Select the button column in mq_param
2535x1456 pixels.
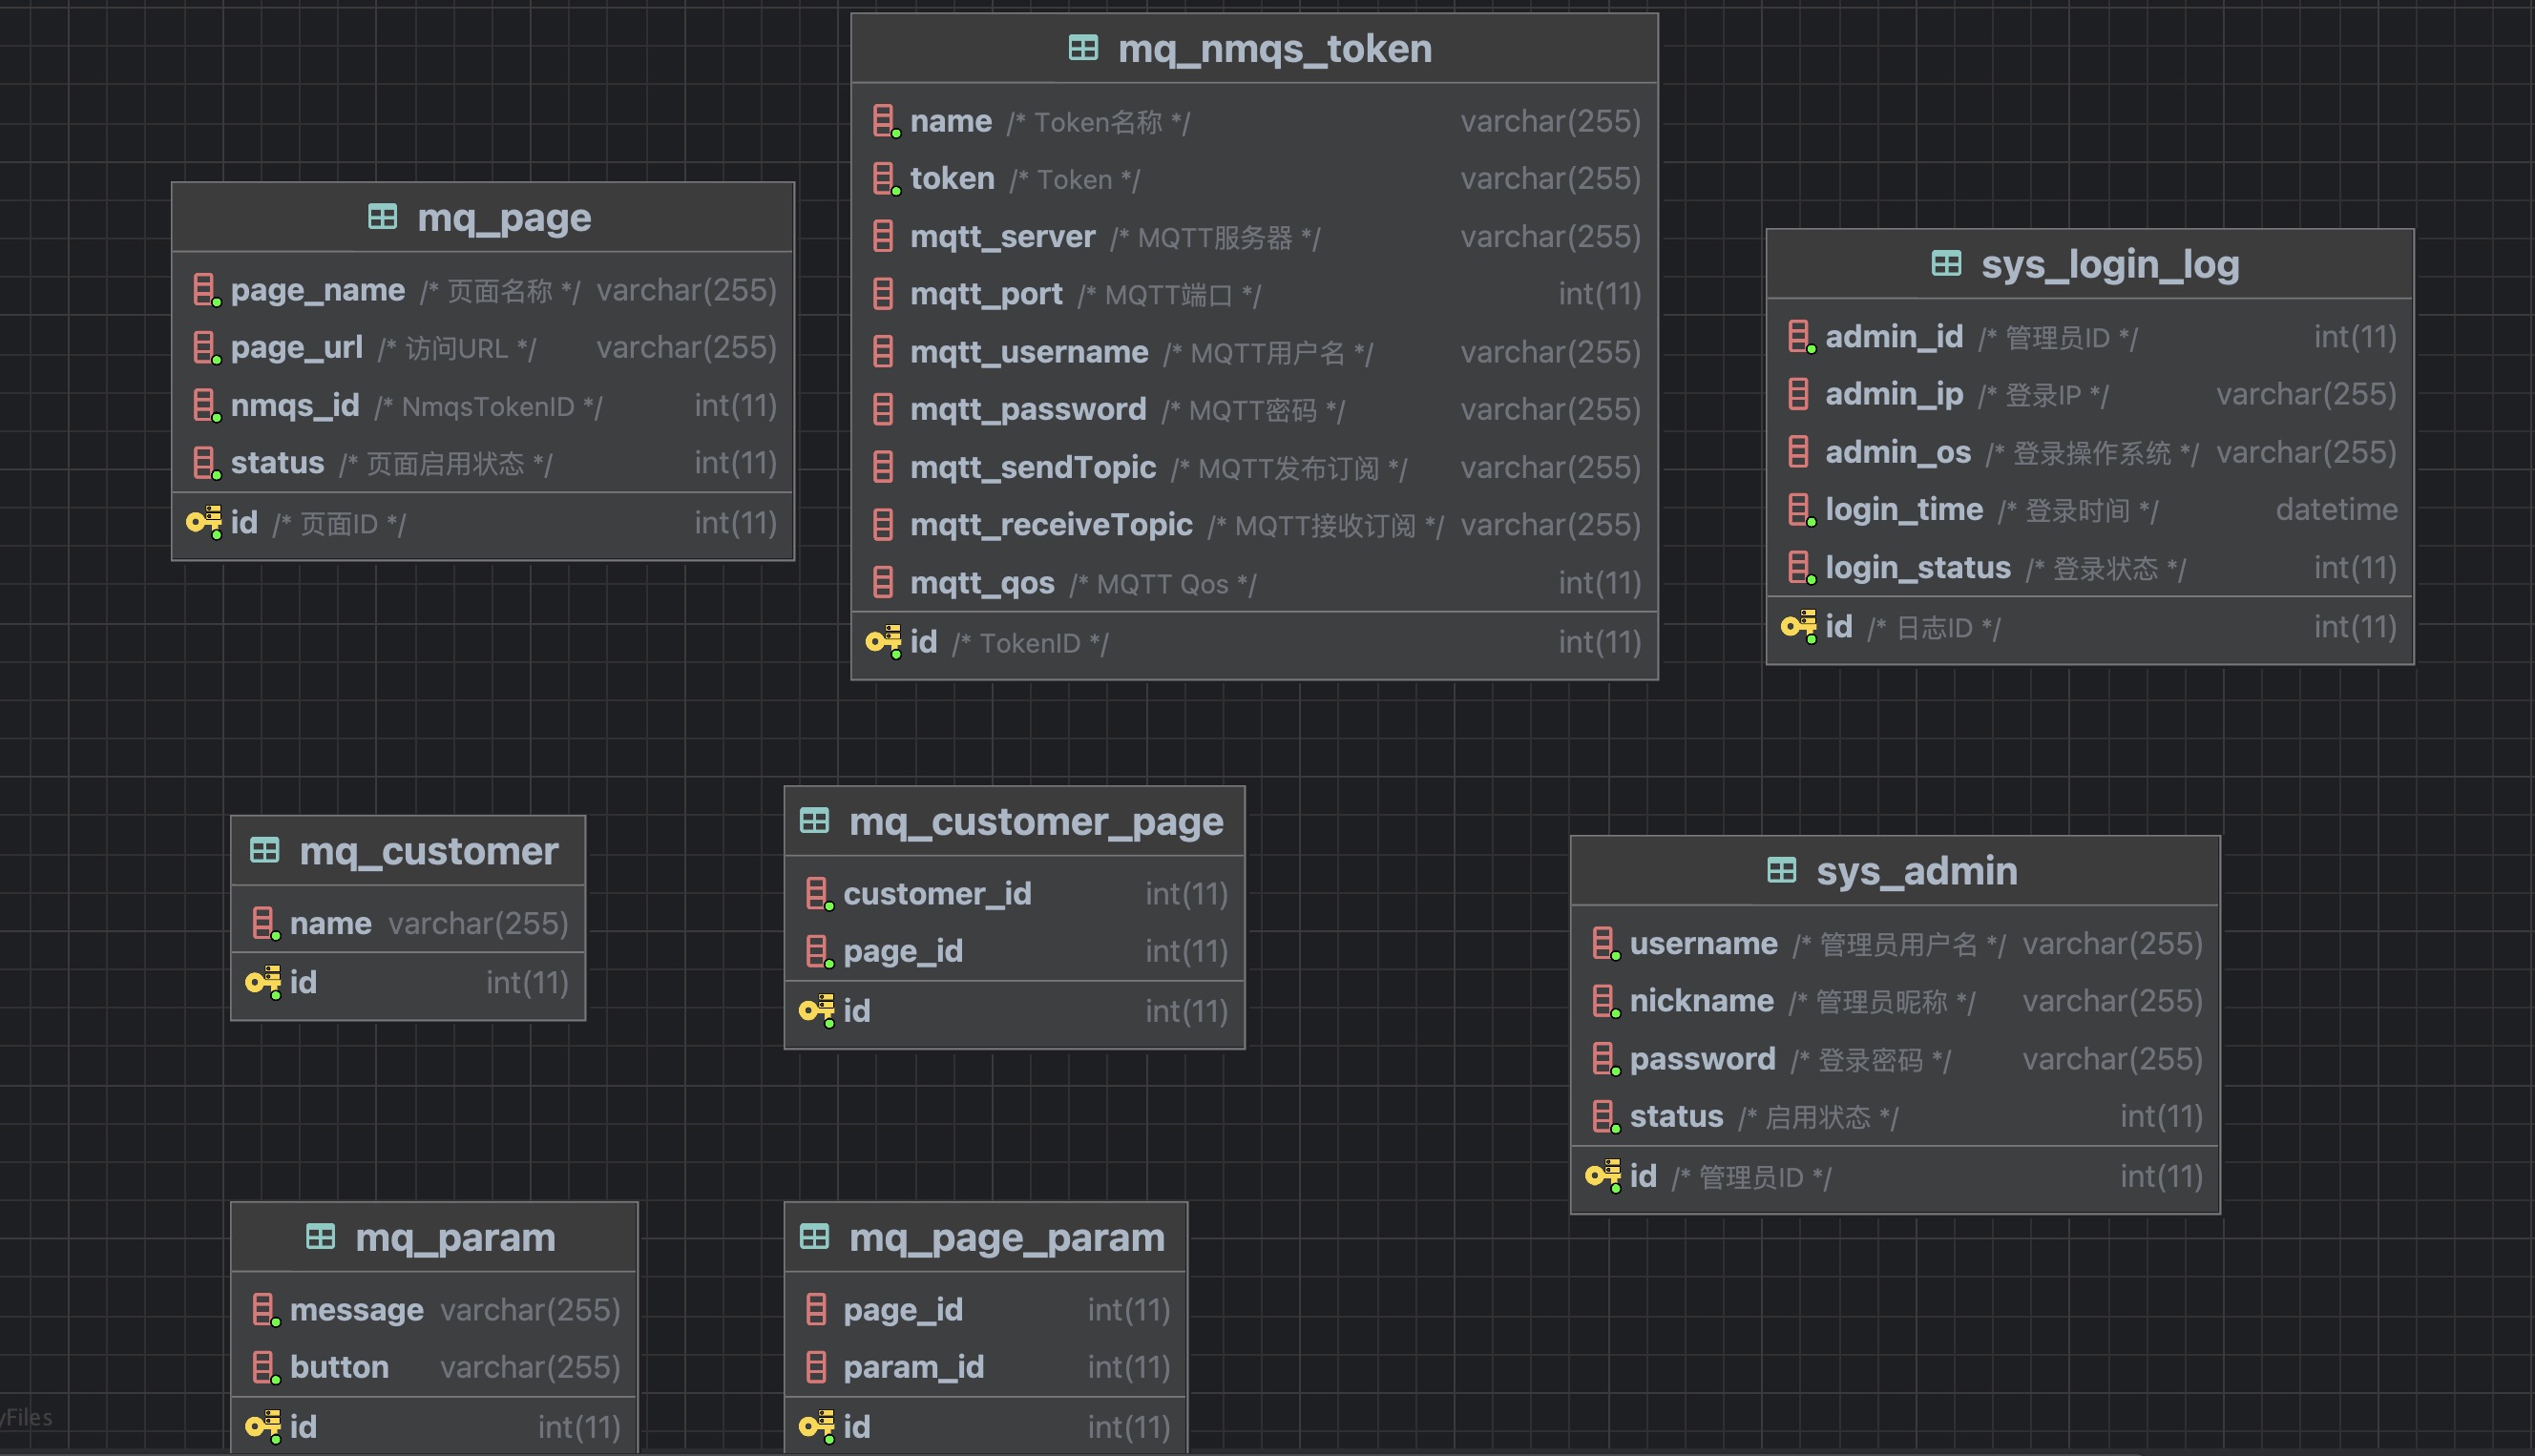point(434,1367)
